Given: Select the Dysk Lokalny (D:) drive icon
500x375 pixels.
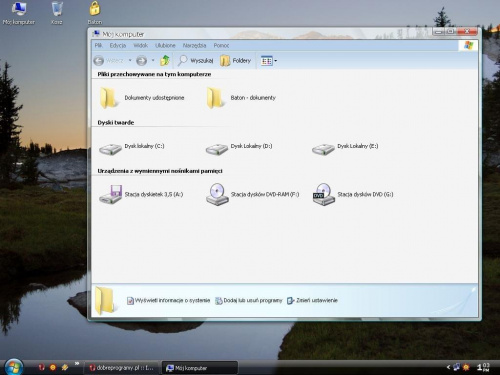Looking at the screenshot, I should pyautogui.click(x=217, y=149).
